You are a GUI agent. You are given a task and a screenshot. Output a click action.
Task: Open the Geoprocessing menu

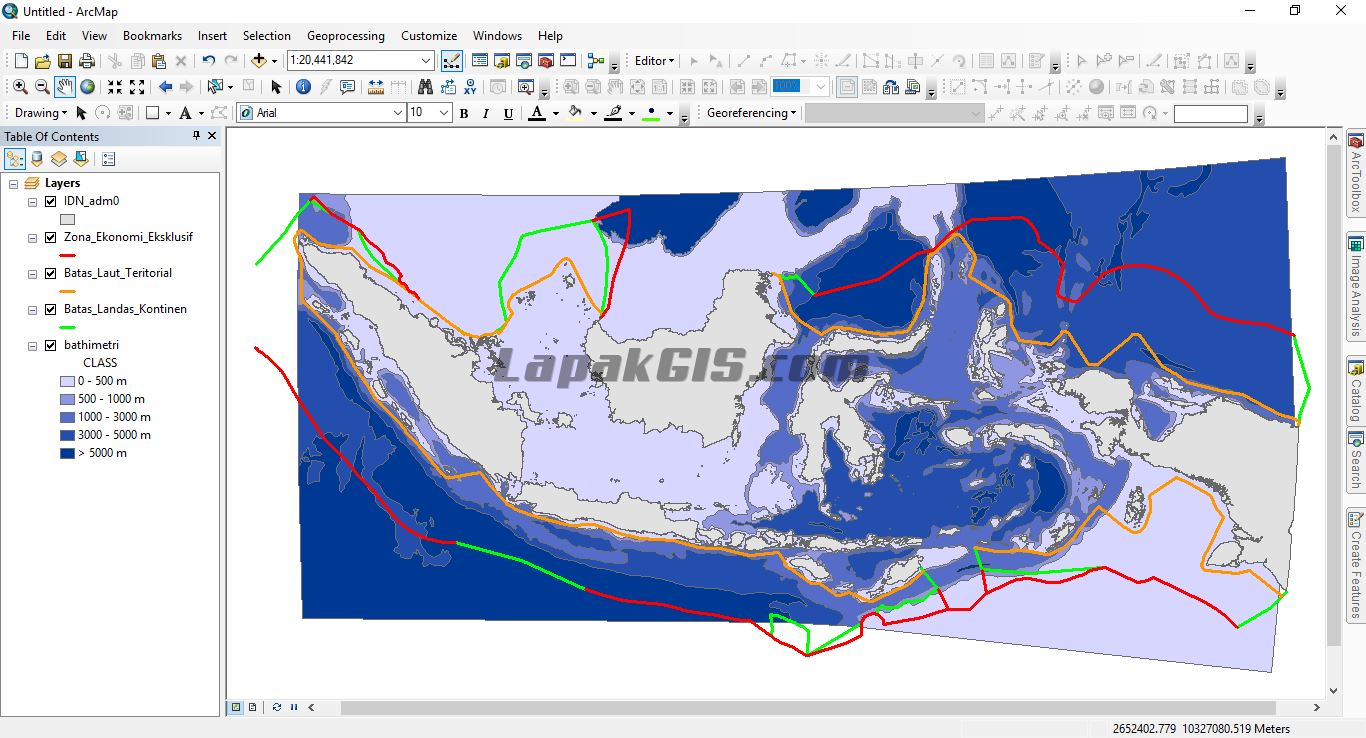346,36
